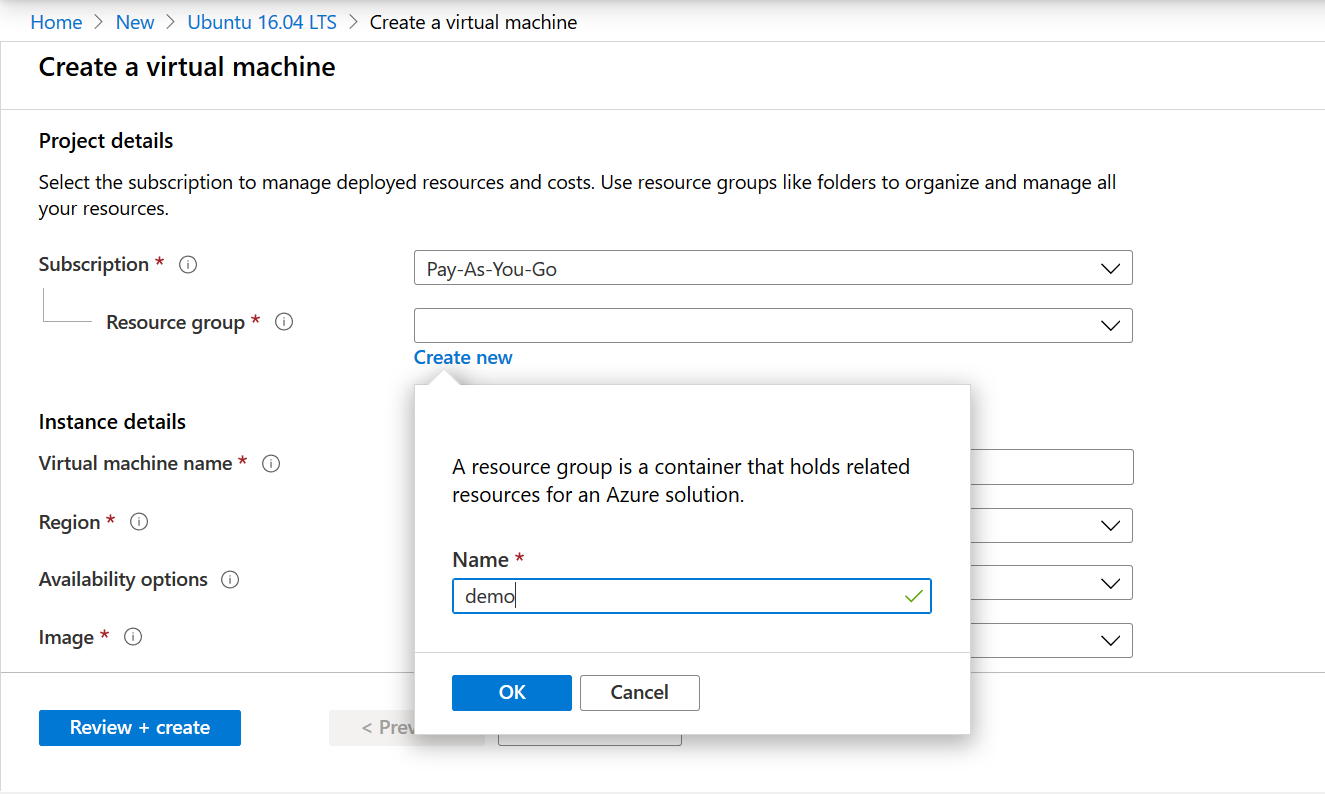The height and width of the screenshot is (794, 1325).
Task: Open the Subscription info tooltip icon
Action: [188, 265]
